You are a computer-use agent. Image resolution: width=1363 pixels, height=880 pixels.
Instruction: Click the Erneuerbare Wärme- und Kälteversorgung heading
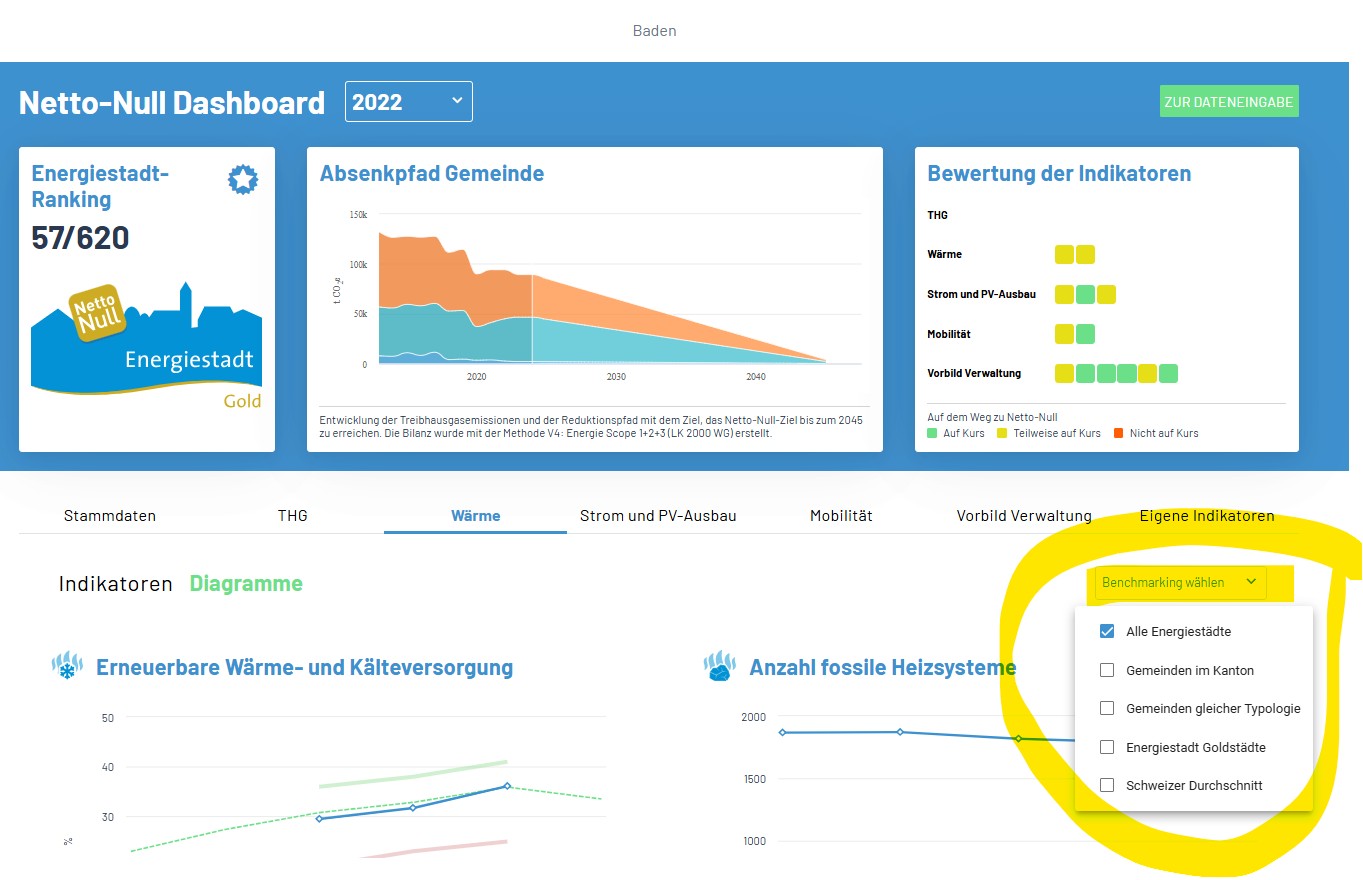[305, 667]
